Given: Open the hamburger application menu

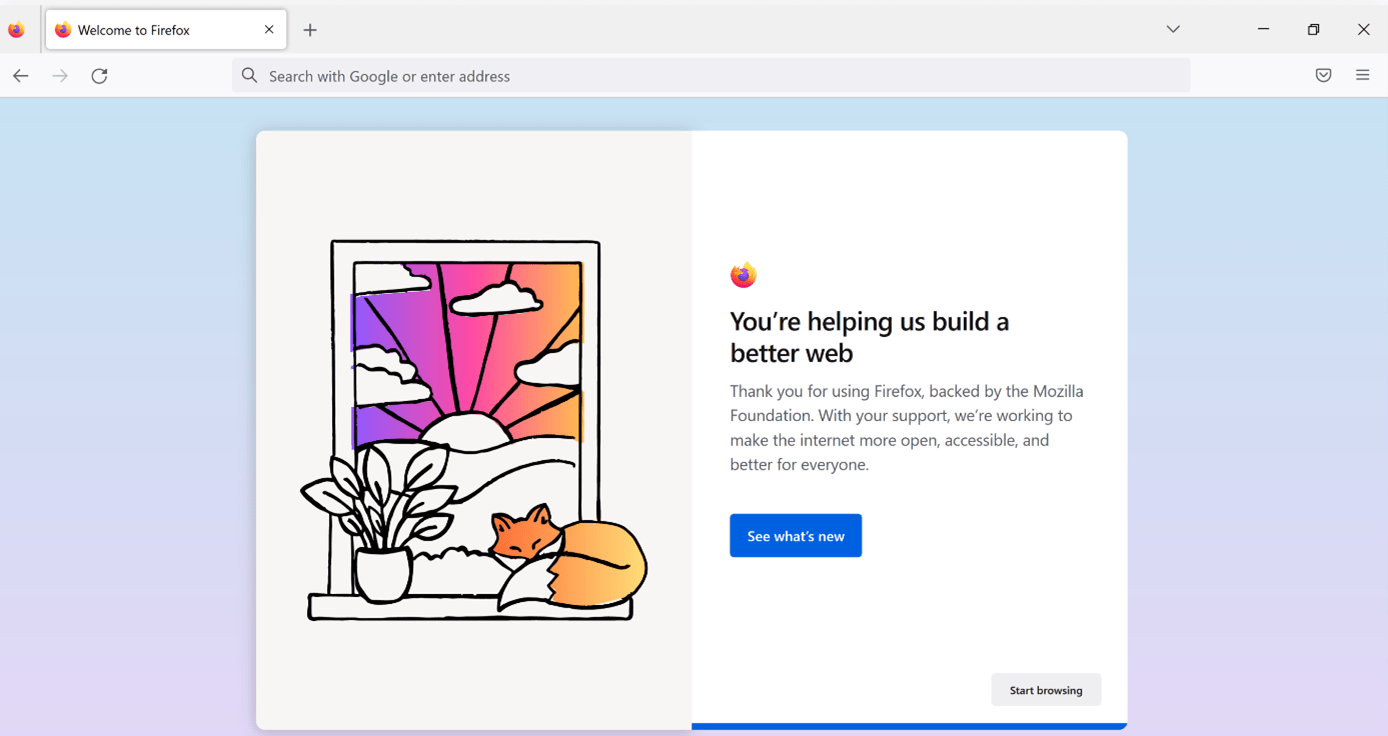Looking at the screenshot, I should (x=1362, y=76).
